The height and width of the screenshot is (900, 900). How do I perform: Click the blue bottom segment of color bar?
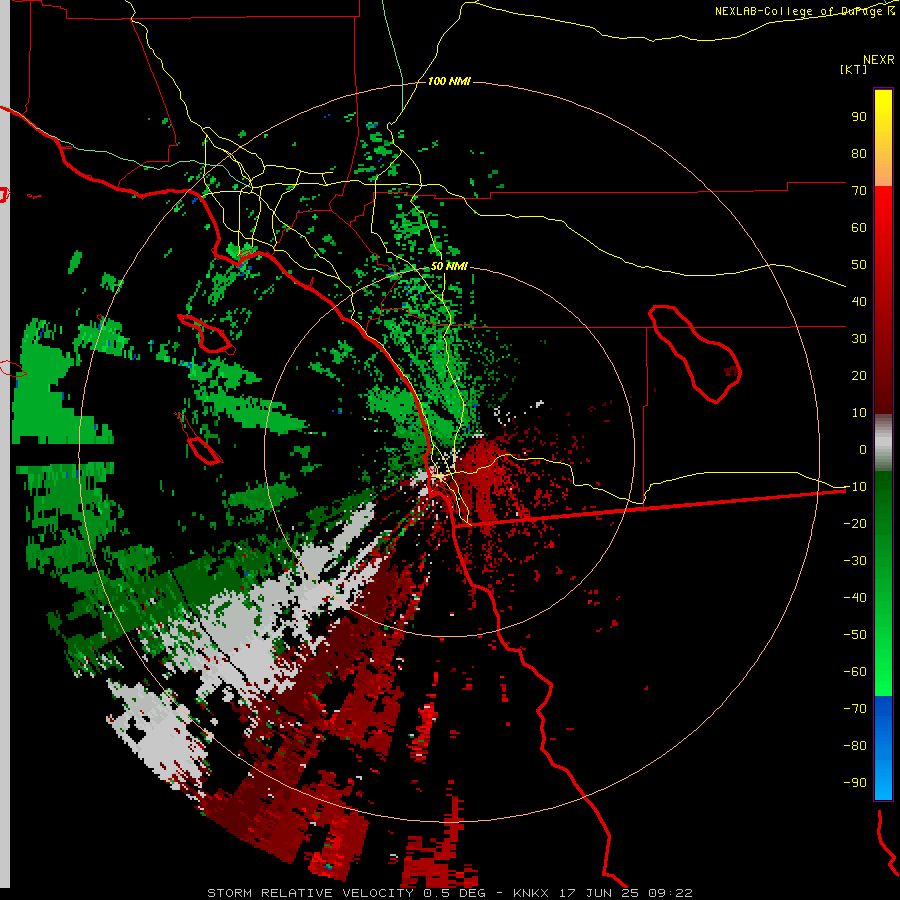point(883,747)
